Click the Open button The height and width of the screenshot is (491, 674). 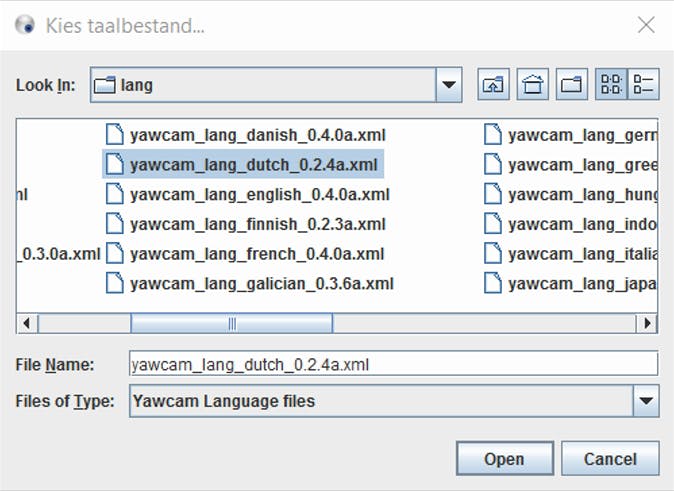(x=504, y=459)
